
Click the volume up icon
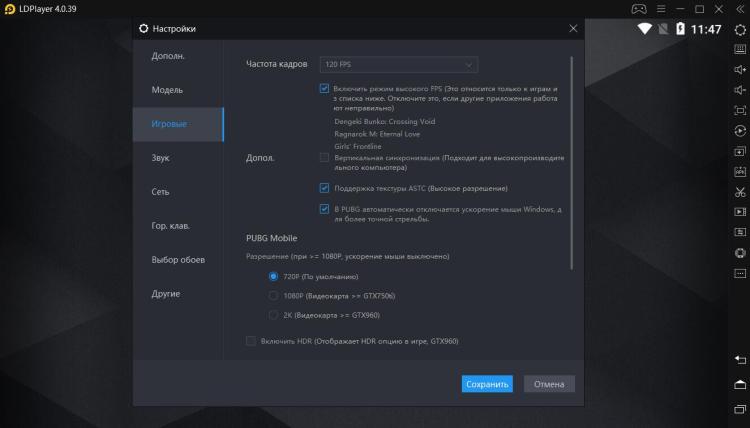(x=740, y=70)
